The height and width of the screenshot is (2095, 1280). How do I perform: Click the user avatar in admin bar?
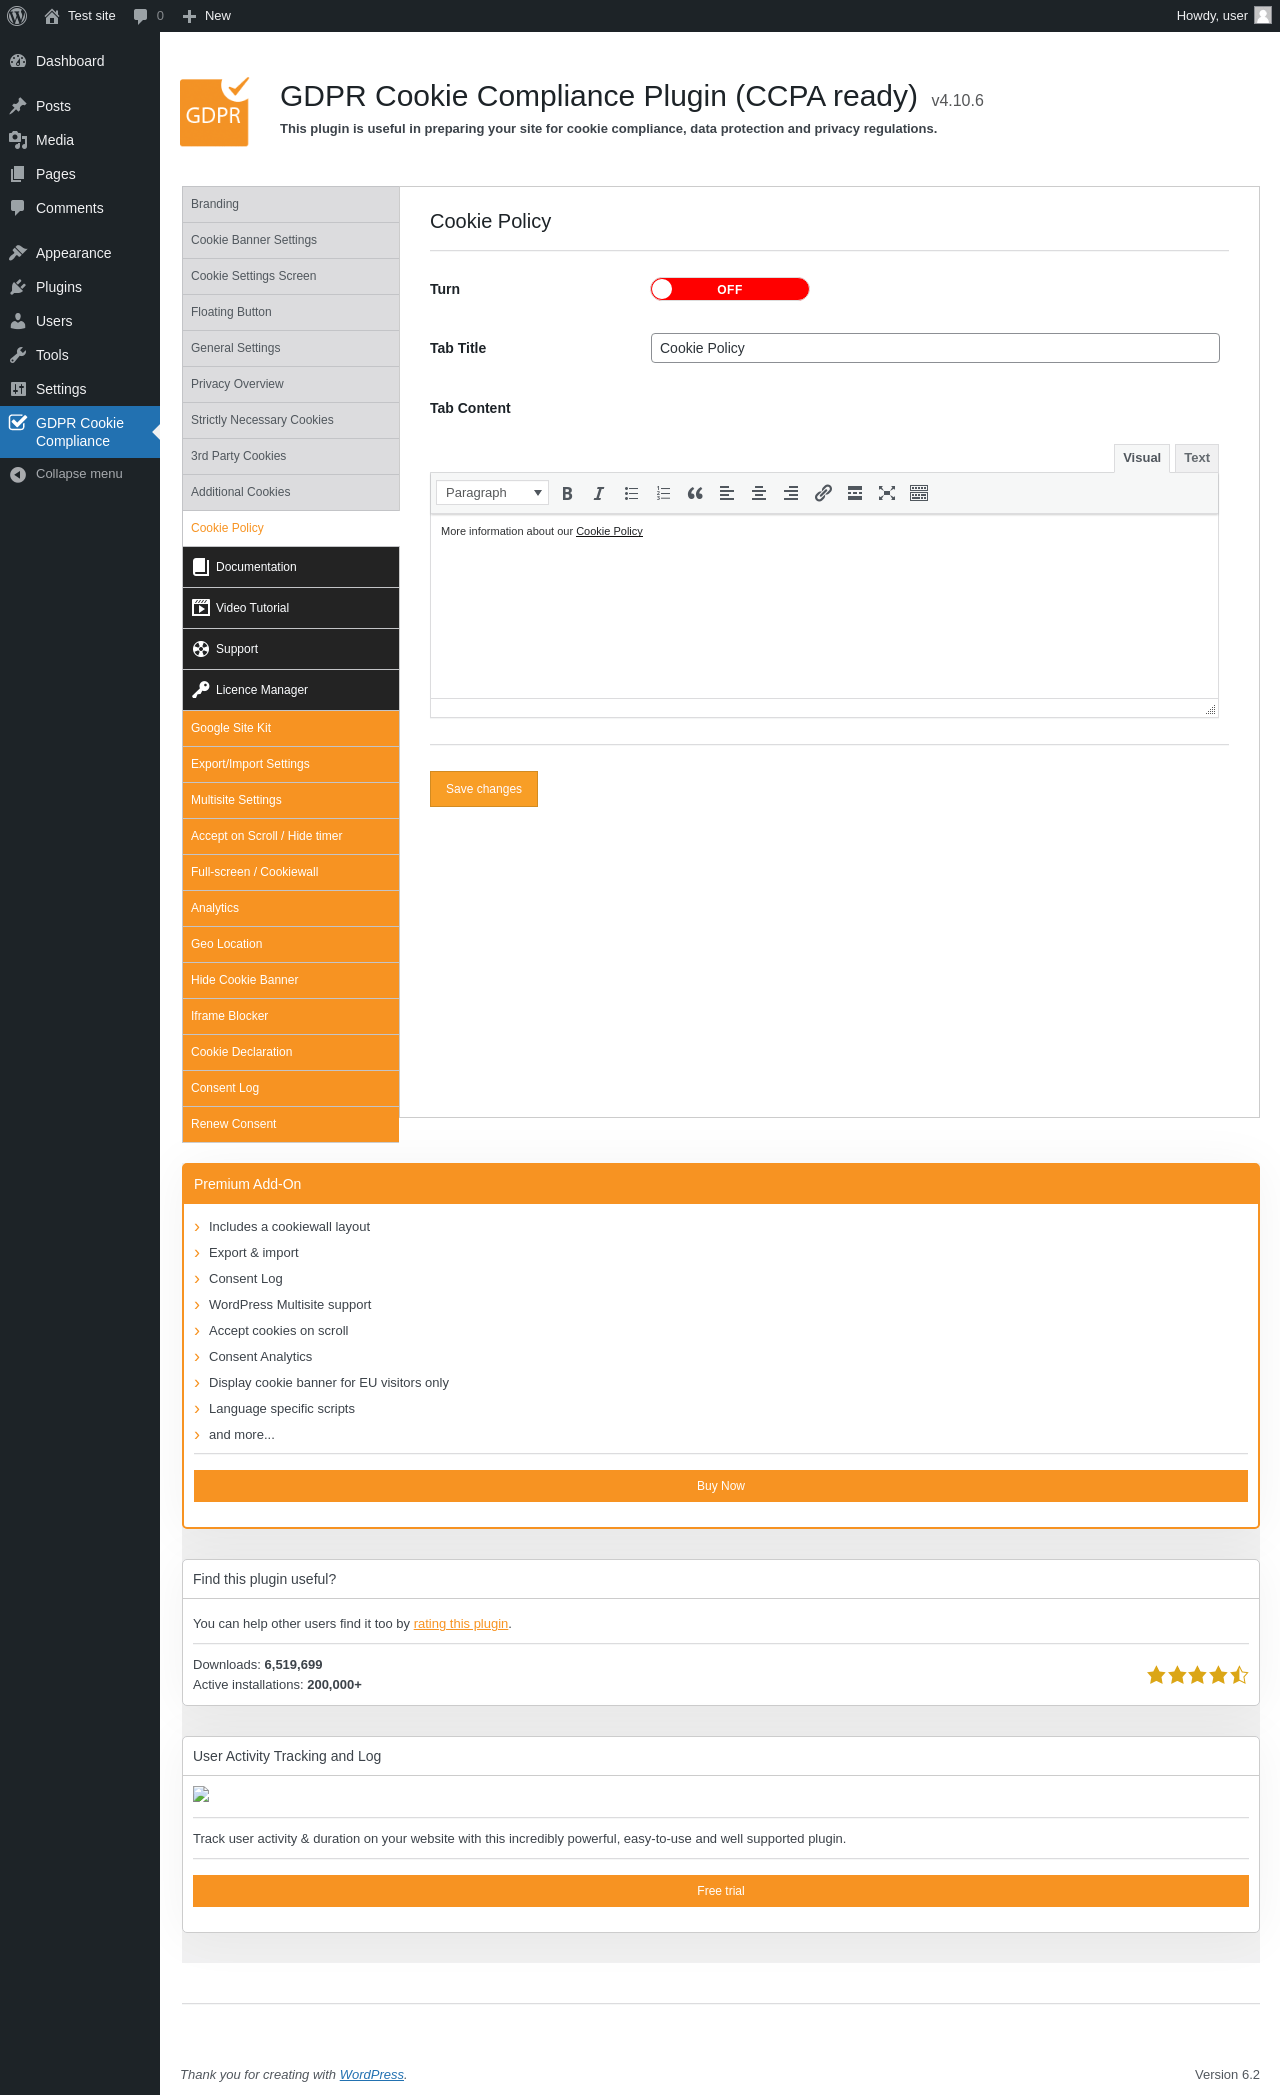click(x=1263, y=15)
